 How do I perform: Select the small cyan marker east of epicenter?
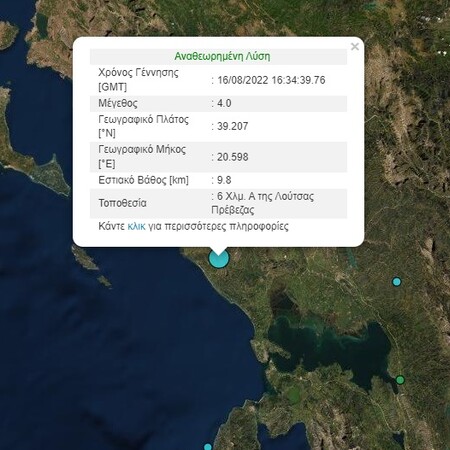pos(396,282)
